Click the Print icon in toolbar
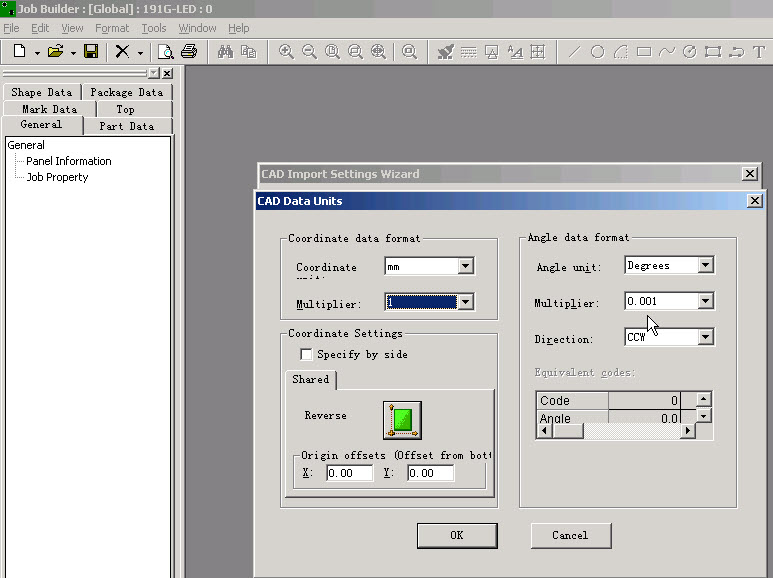 (189, 51)
